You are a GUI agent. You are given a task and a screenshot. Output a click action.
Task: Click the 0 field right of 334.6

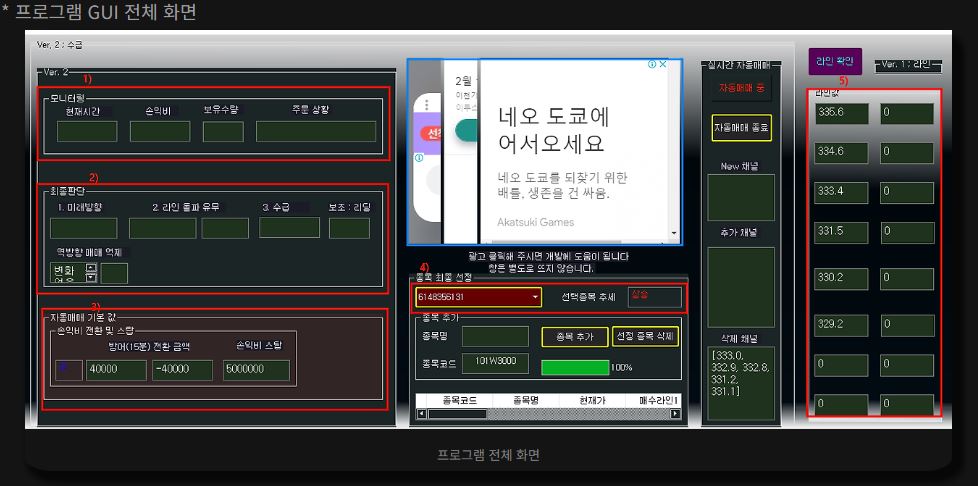907,153
